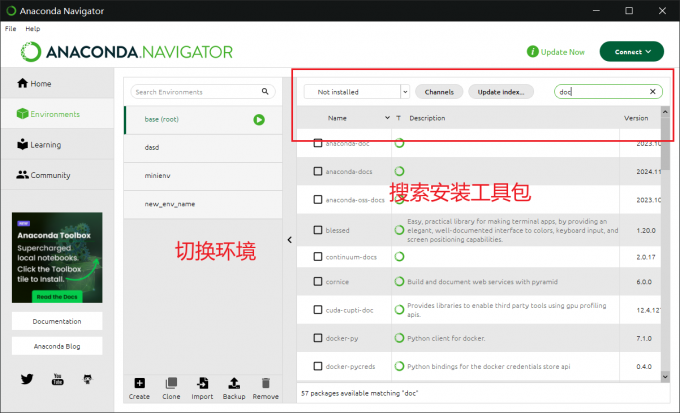Screen dimensions: 680x413
Task: Select the base (root) environment
Action: 203,119
